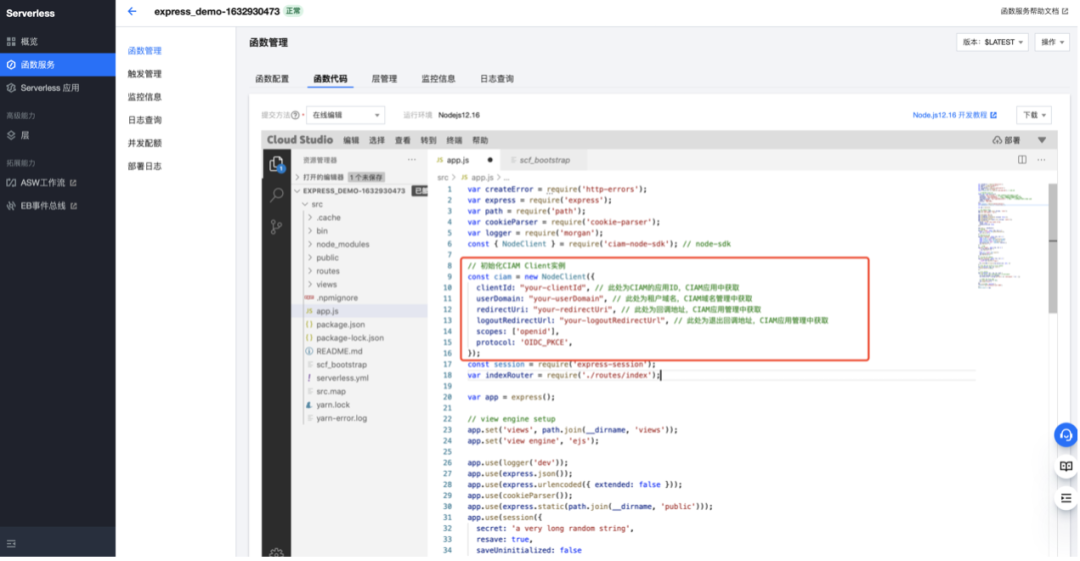Click the customer support headset floating icon
The image size is (1080, 561).
pos(1066,435)
